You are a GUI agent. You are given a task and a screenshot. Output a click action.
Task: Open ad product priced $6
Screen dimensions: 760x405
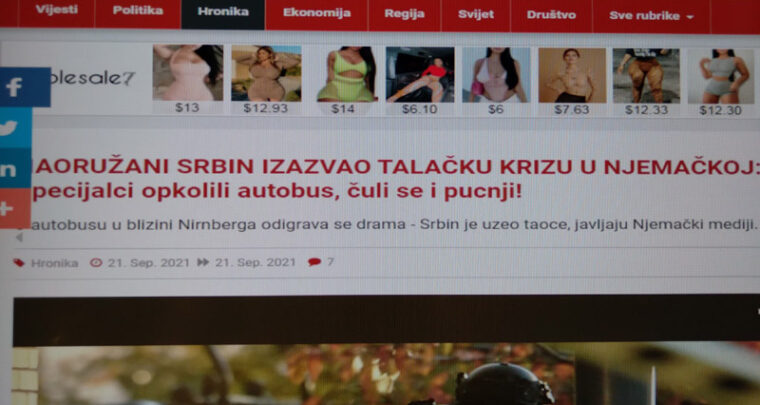(496, 81)
